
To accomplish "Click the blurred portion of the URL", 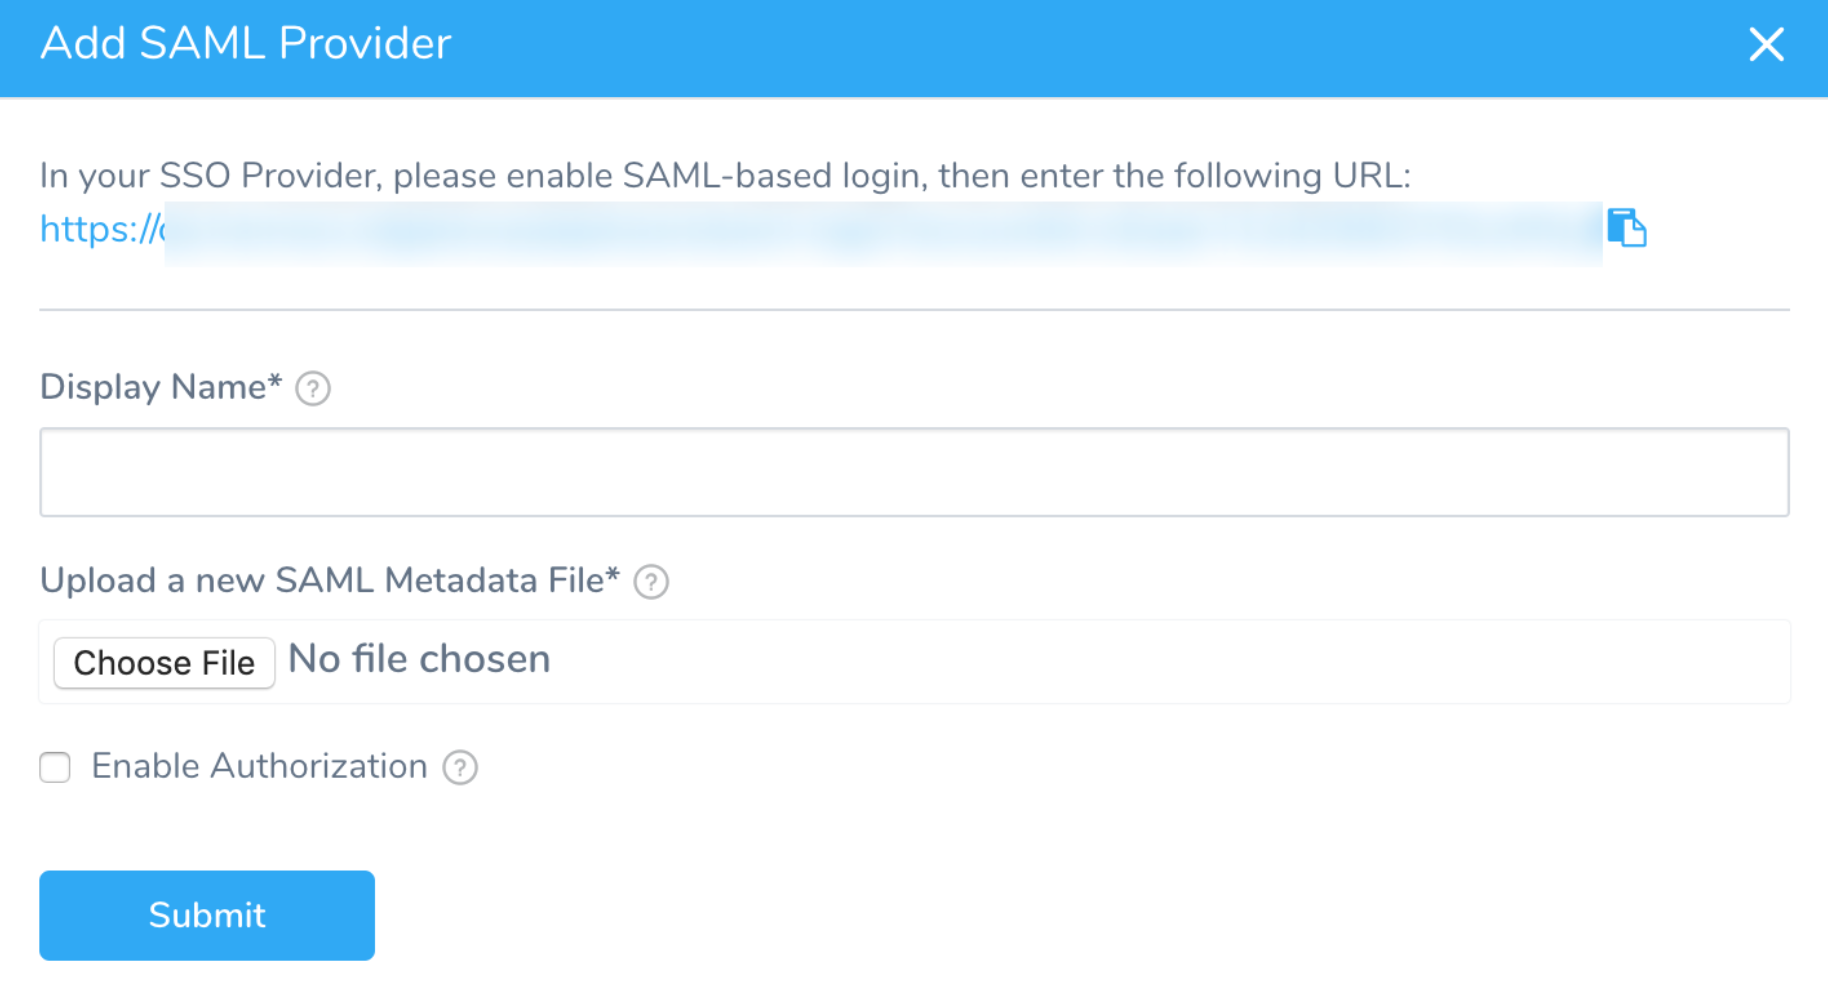I will (884, 232).
